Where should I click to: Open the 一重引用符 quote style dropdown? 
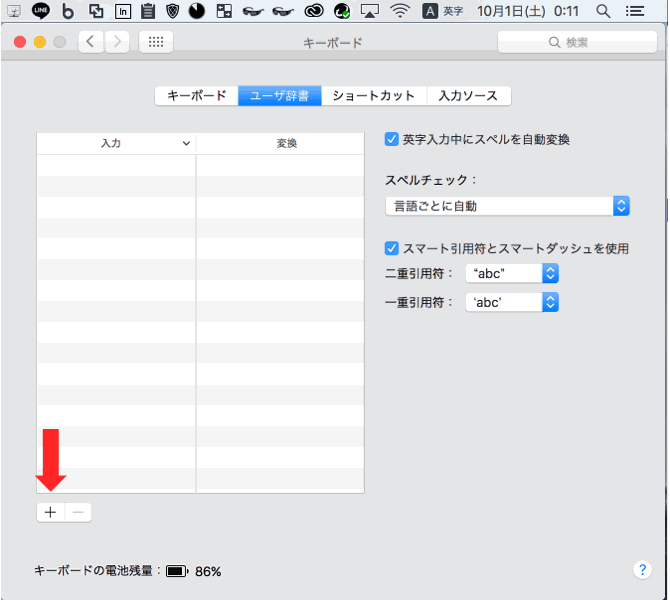pos(512,303)
